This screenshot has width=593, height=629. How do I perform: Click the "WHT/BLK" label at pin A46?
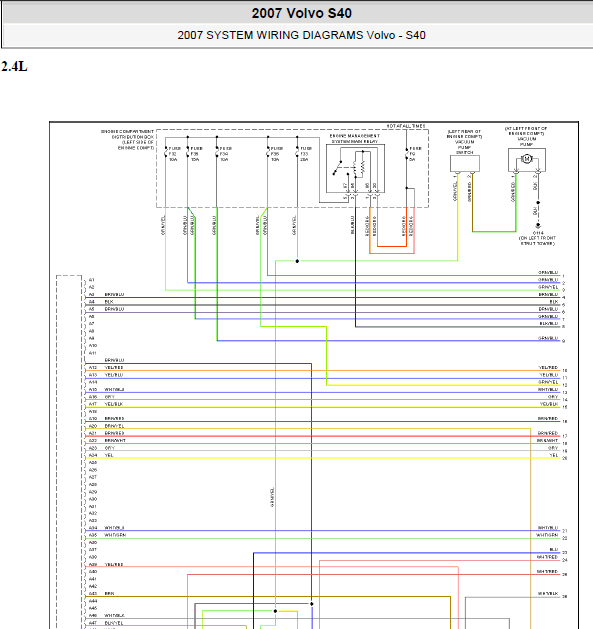click(114, 615)
